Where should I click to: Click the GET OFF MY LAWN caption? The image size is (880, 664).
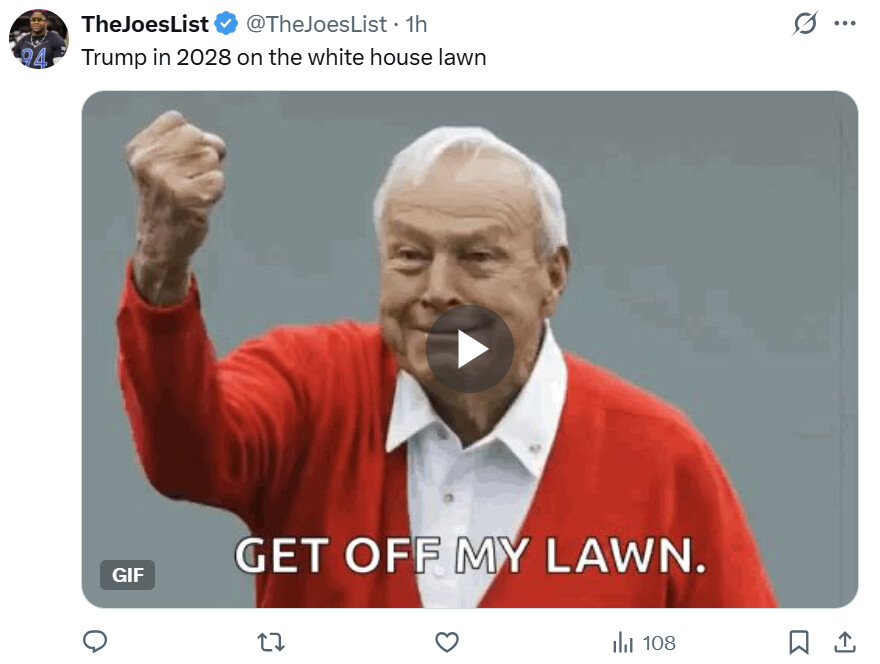coord(470,555)
